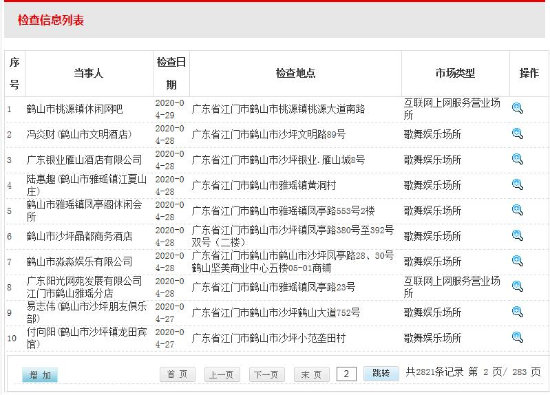
Task: Click 上一页 previous page button
Action: coord(222,374)
